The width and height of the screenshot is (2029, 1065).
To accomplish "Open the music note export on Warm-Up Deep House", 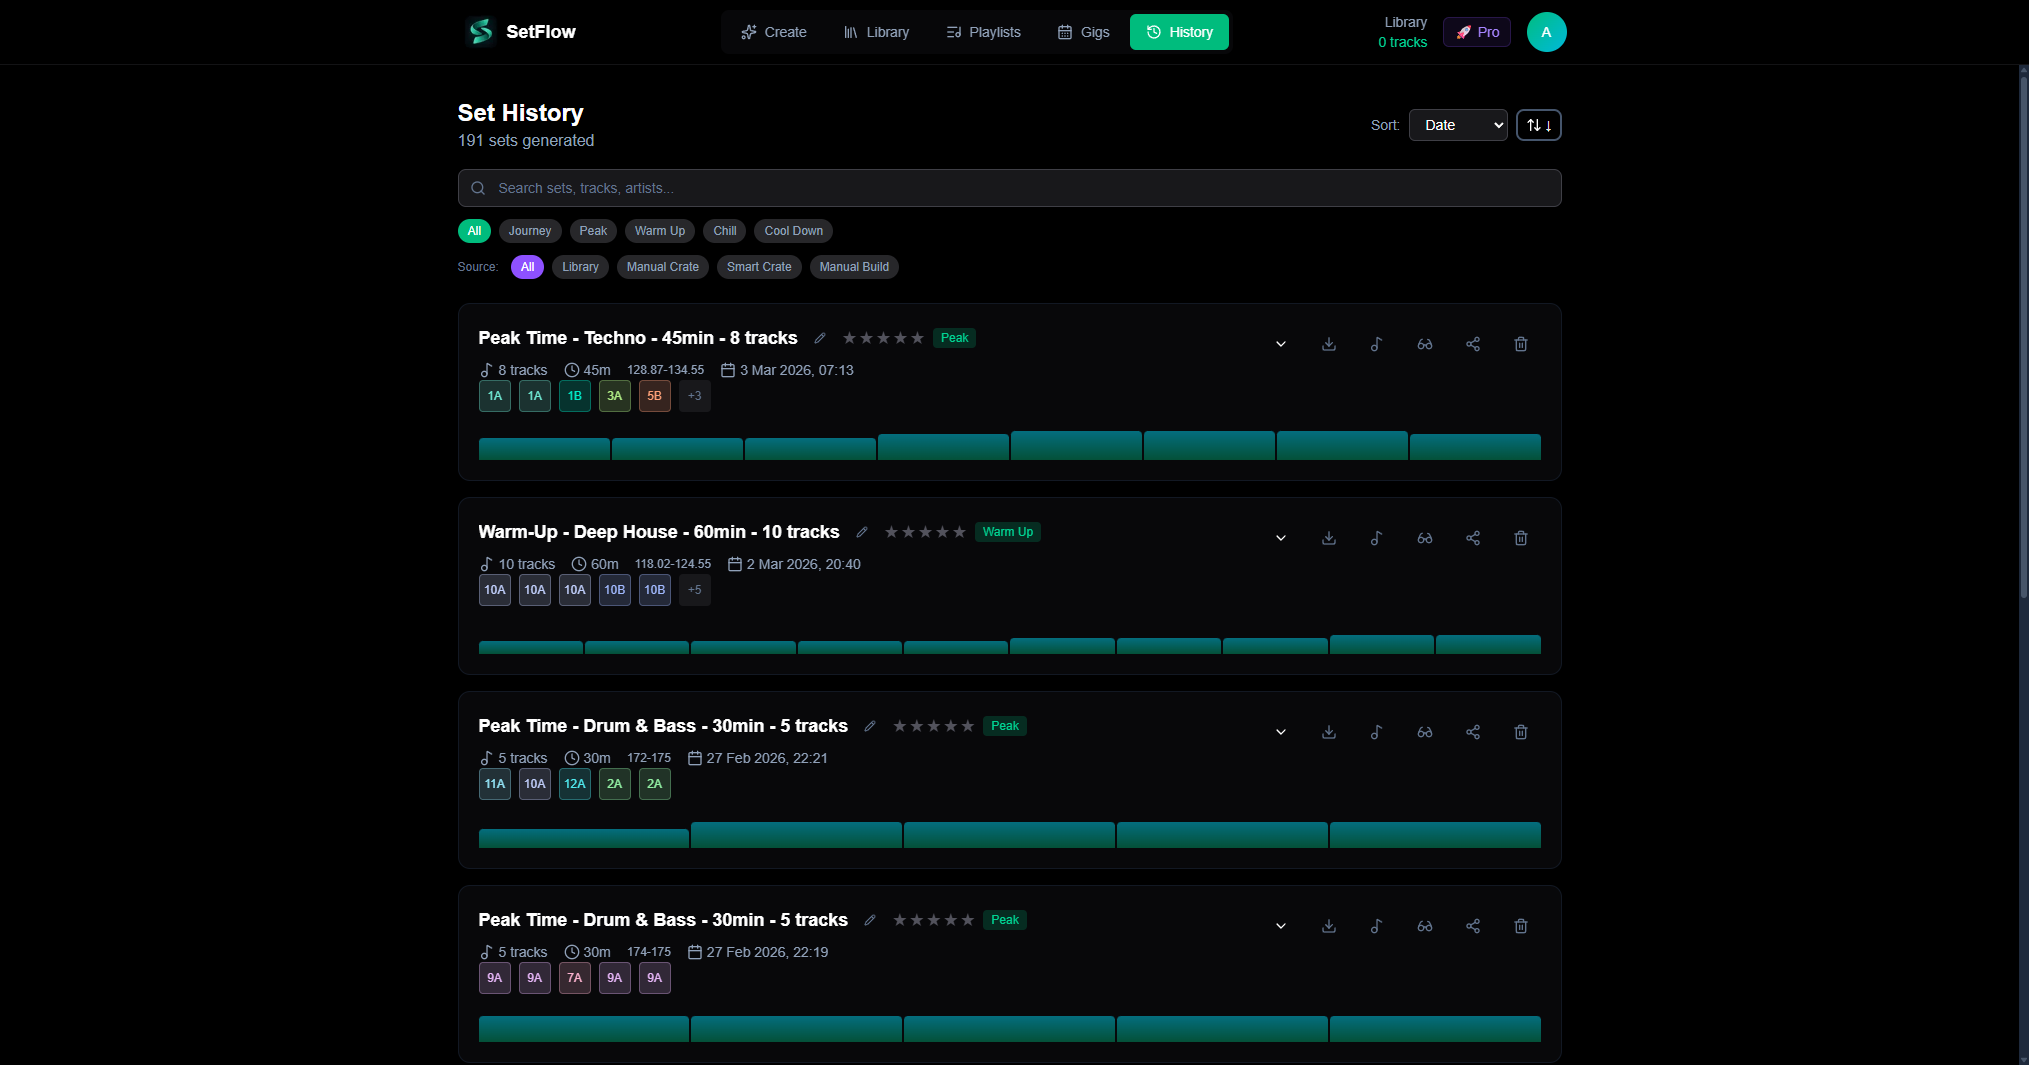I will click(1376, 538).
